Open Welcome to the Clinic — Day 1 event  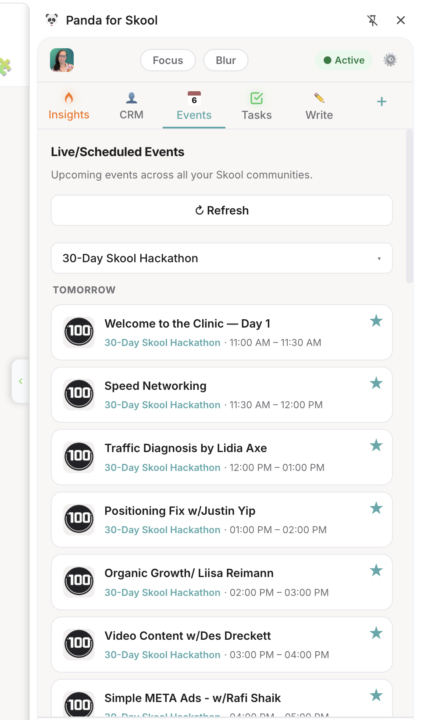point(187,323)
